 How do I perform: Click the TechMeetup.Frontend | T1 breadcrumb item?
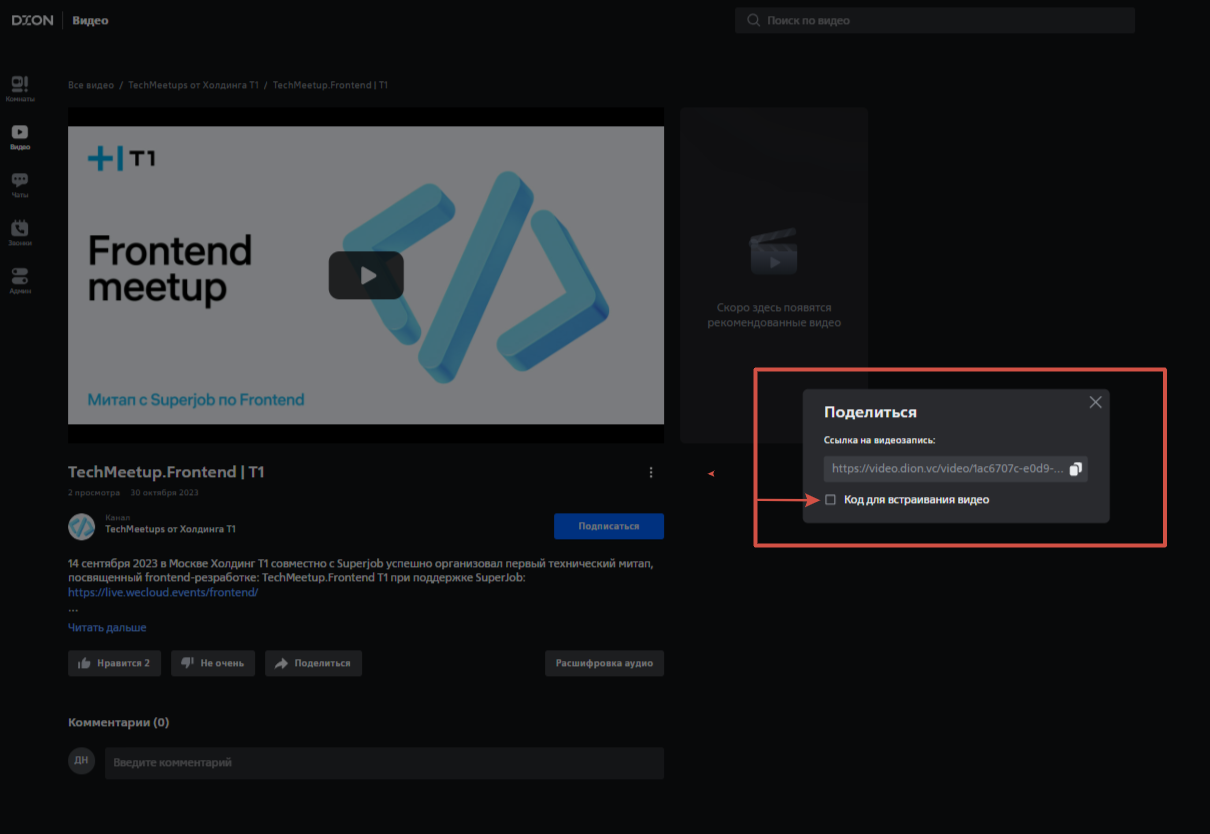tap(330, 86)
